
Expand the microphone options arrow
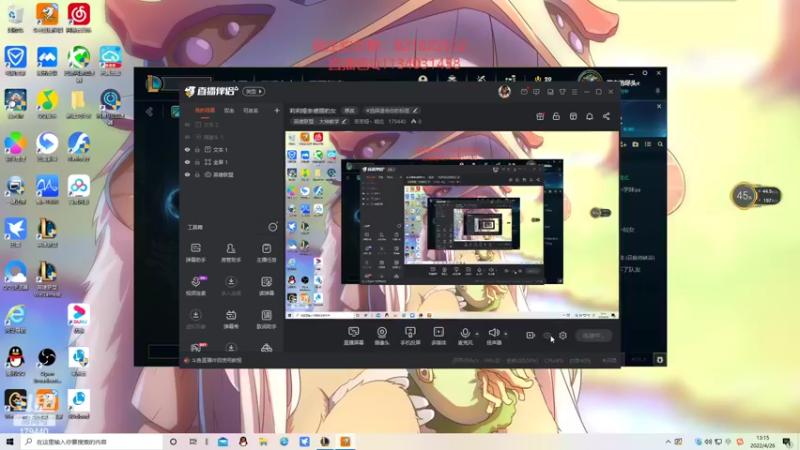pyautogui.click(x=477, y=334)
